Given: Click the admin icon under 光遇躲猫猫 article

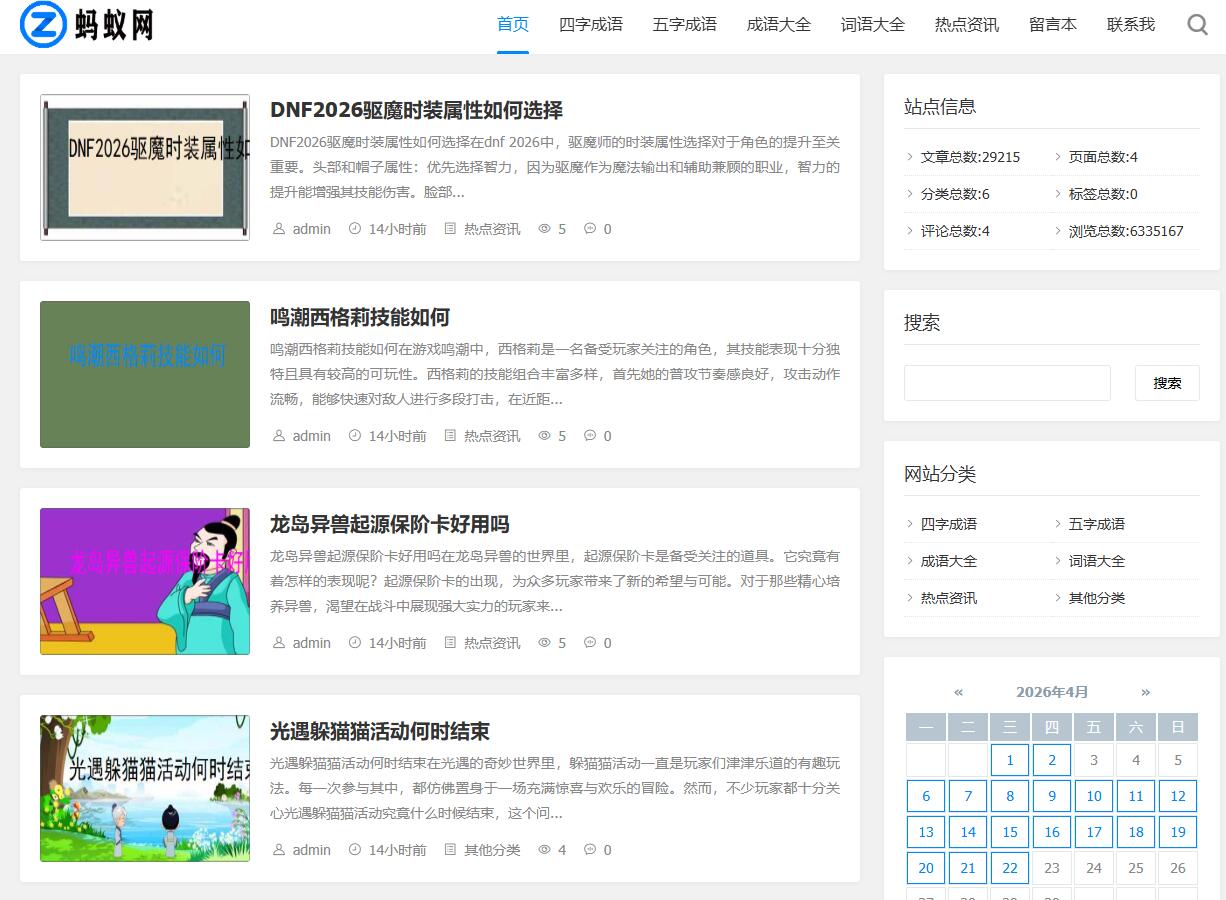Looking at the screenshot, I should (x=278, y=849).
